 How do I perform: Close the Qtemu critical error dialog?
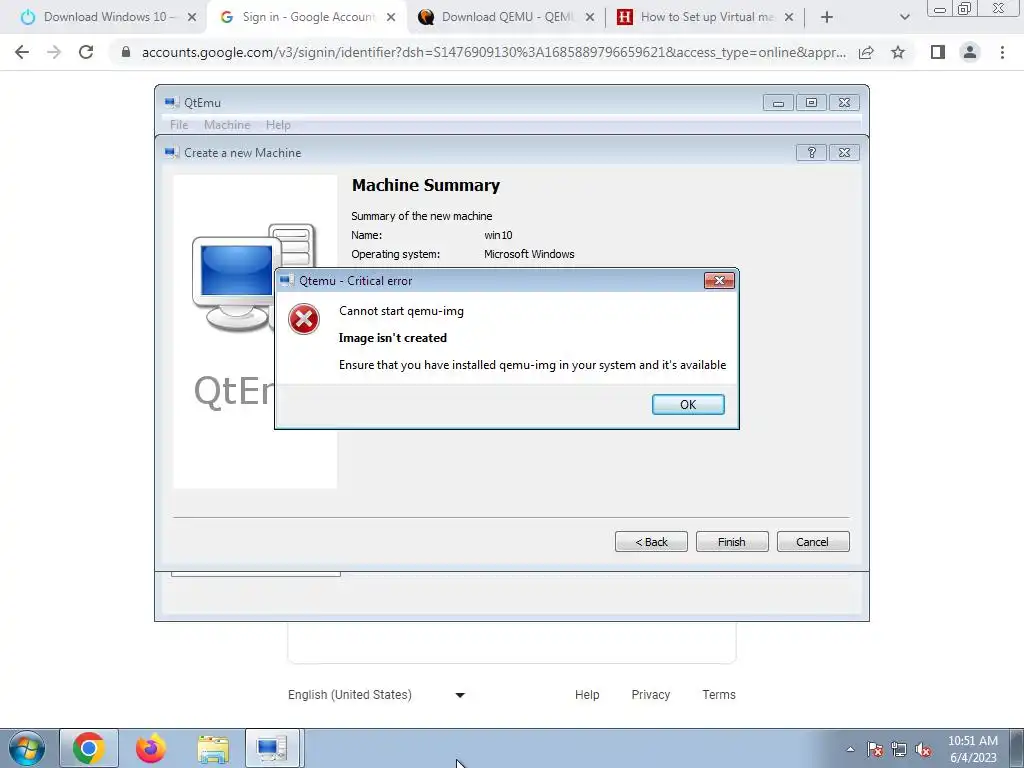[719, 280]
